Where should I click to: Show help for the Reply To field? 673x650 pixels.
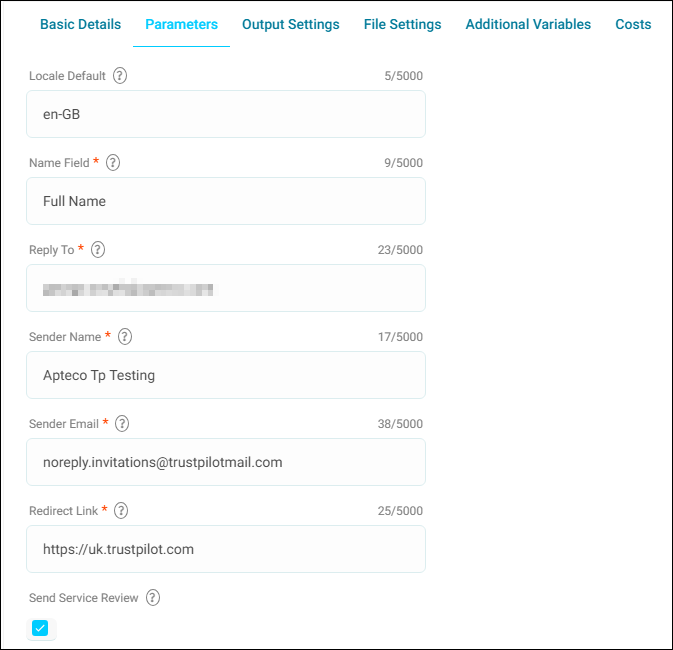pos(98,249)
